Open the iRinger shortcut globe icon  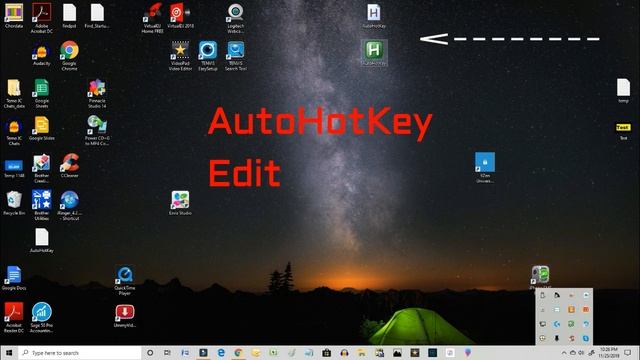click(69, 205)
